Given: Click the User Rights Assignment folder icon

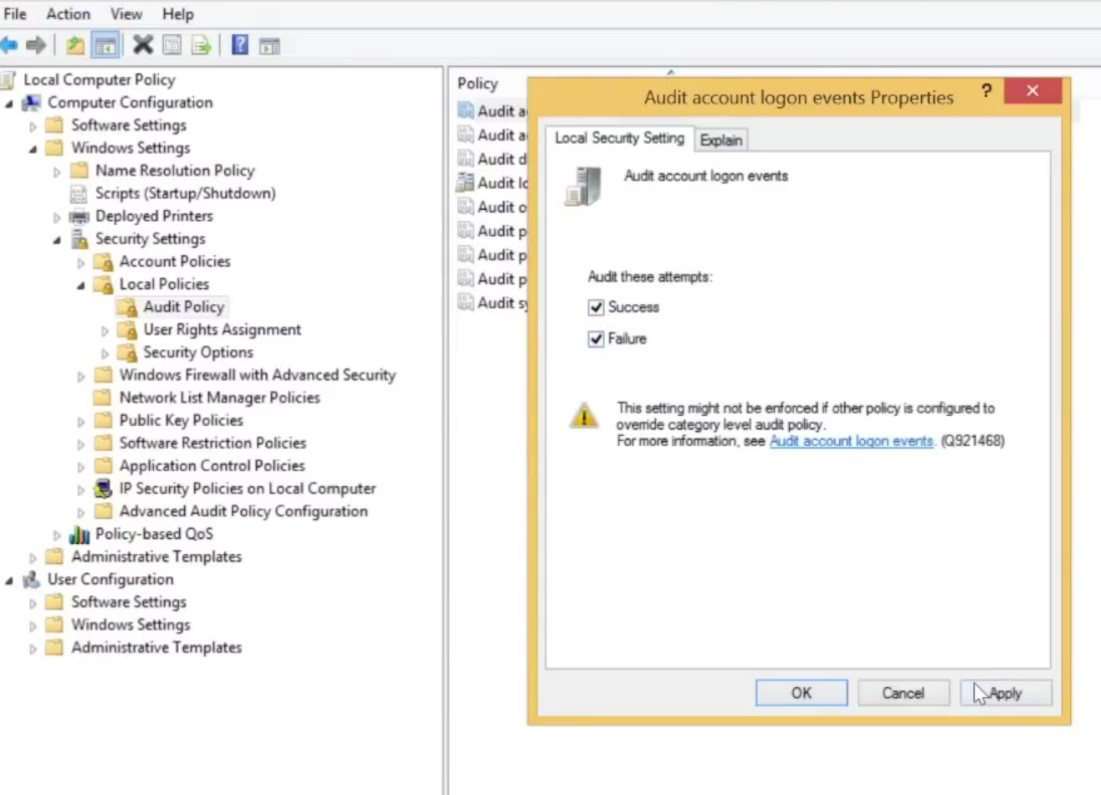Looking at the screenshot, I should point(128,329).
